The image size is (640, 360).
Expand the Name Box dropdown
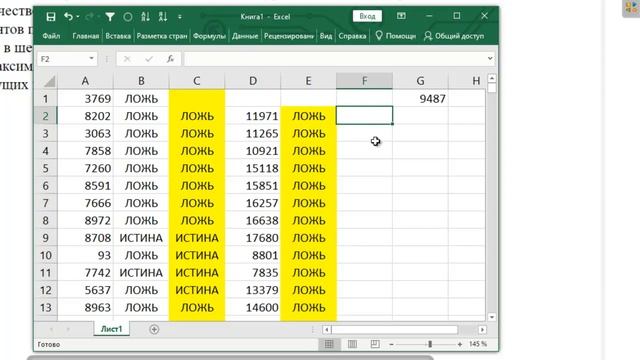91,59
